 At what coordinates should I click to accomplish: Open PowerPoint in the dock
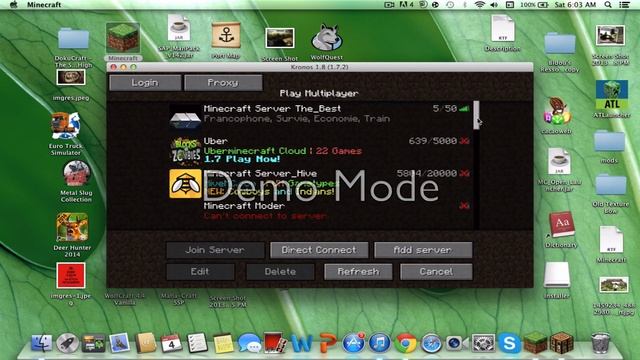(328, 343)
